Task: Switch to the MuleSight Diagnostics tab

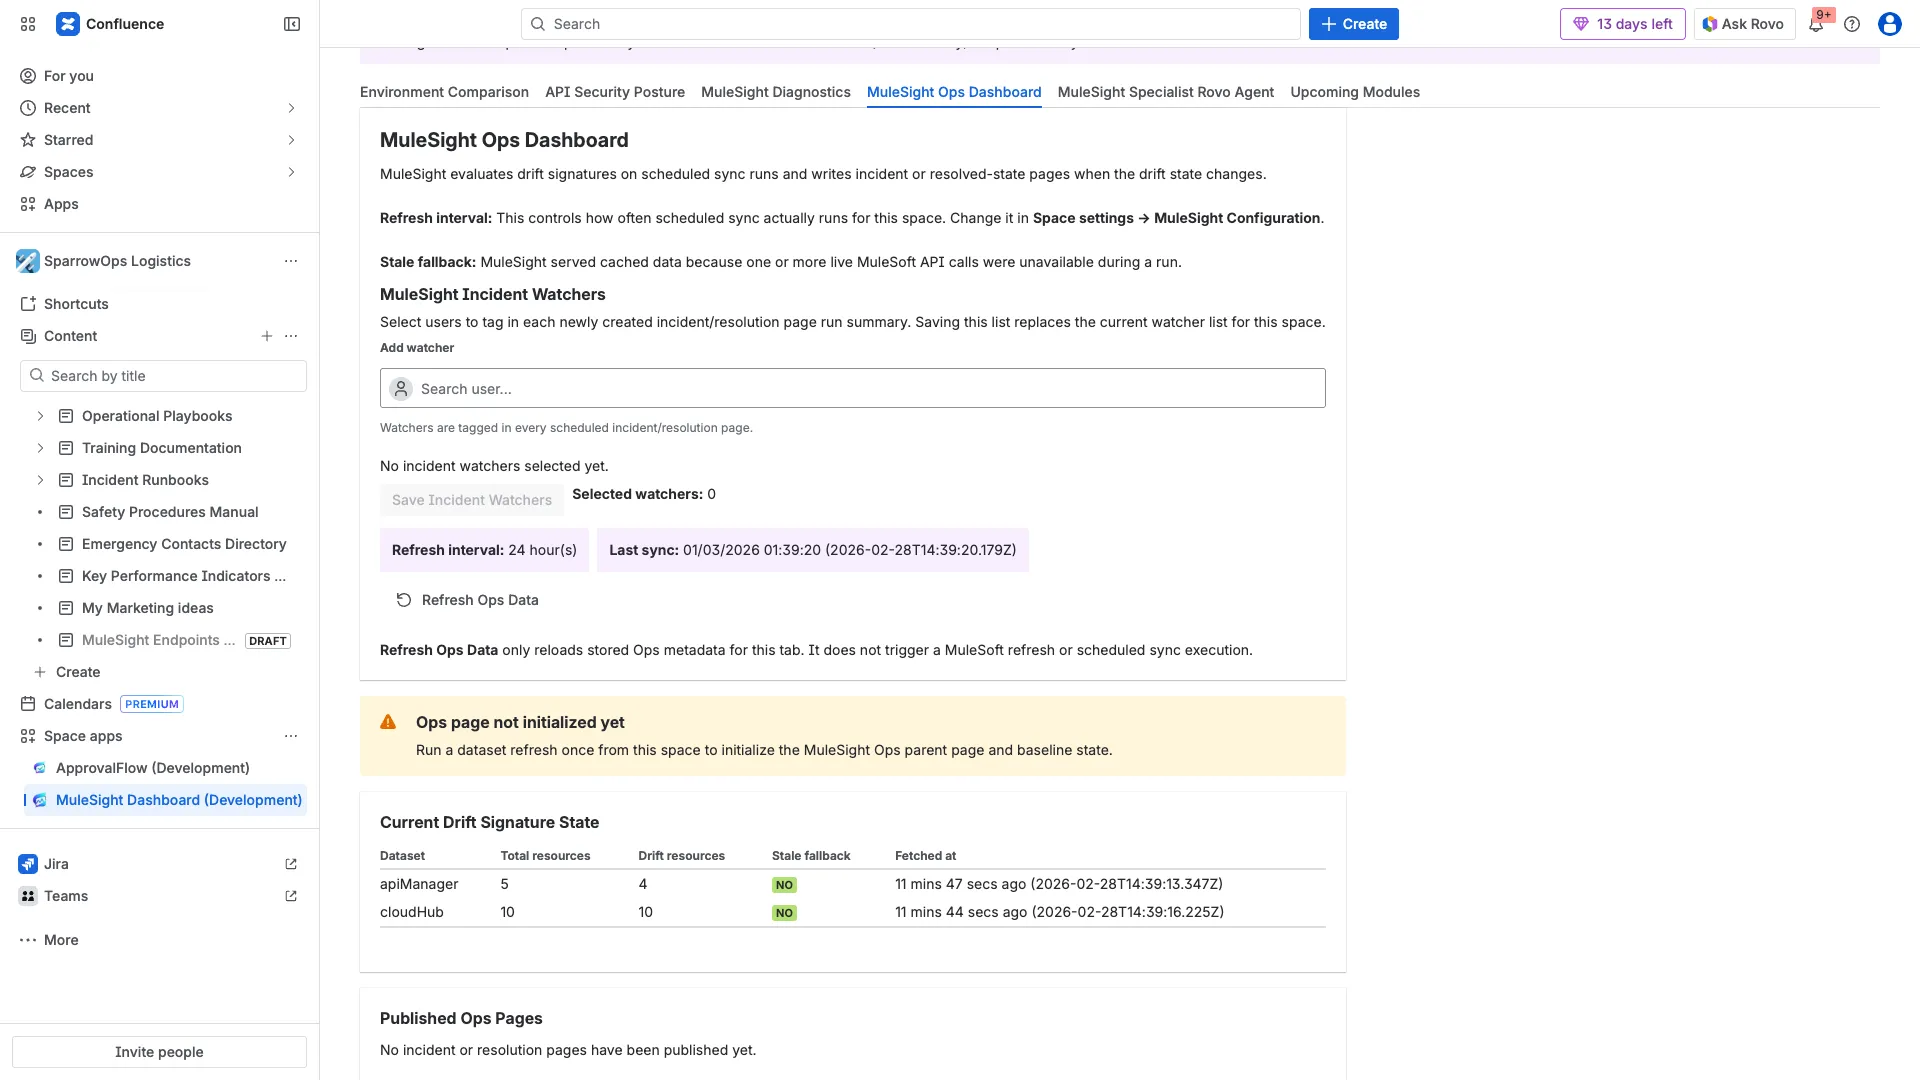Action: [775, 92]
